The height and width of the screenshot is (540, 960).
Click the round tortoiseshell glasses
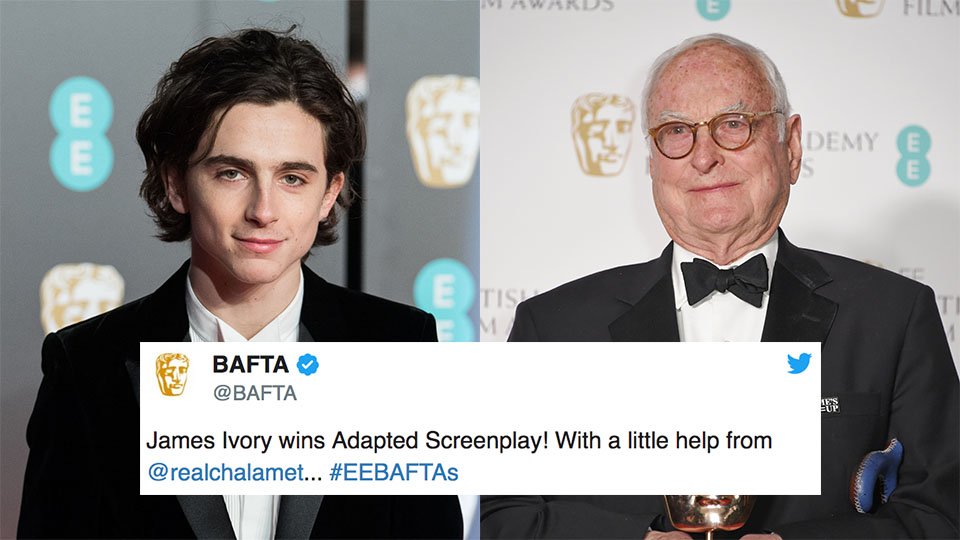coord(714,133)
